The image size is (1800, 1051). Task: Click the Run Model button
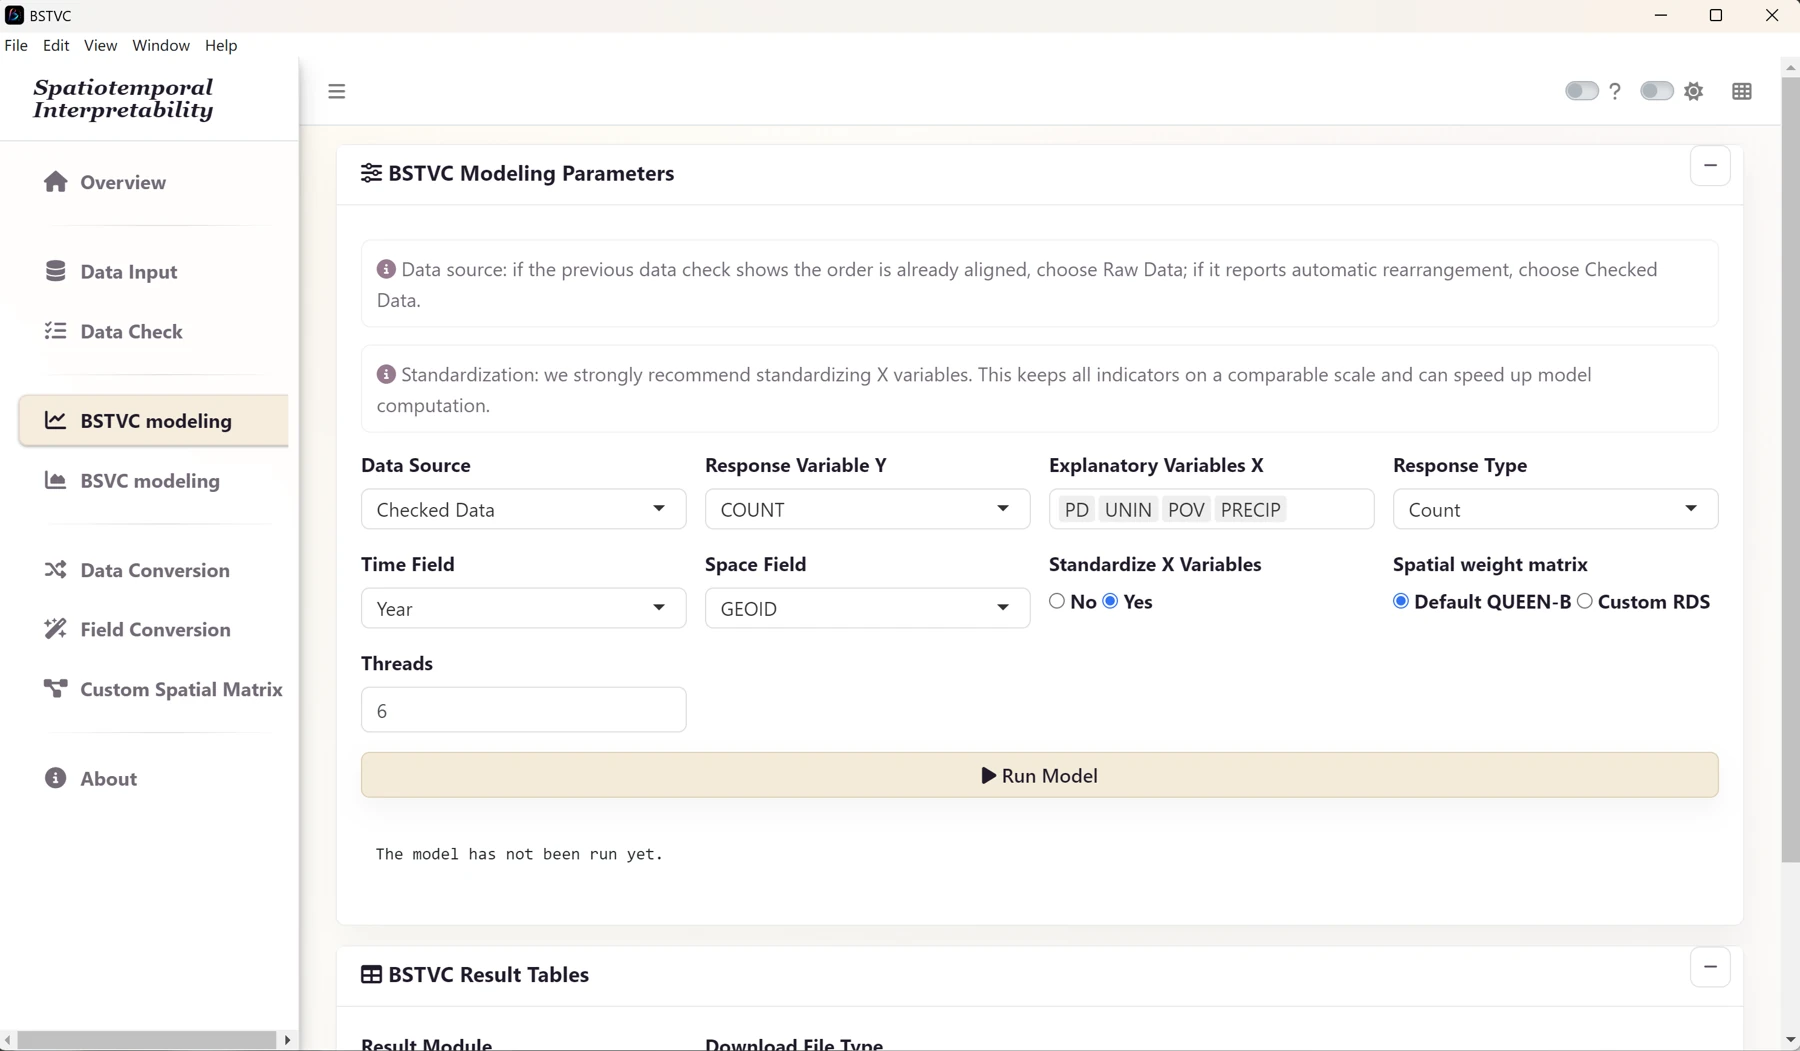pos(1039,775)
